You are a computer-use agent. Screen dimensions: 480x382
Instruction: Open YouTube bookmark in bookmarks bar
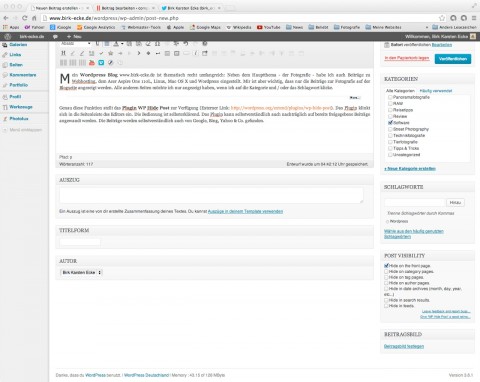point(269,27)
